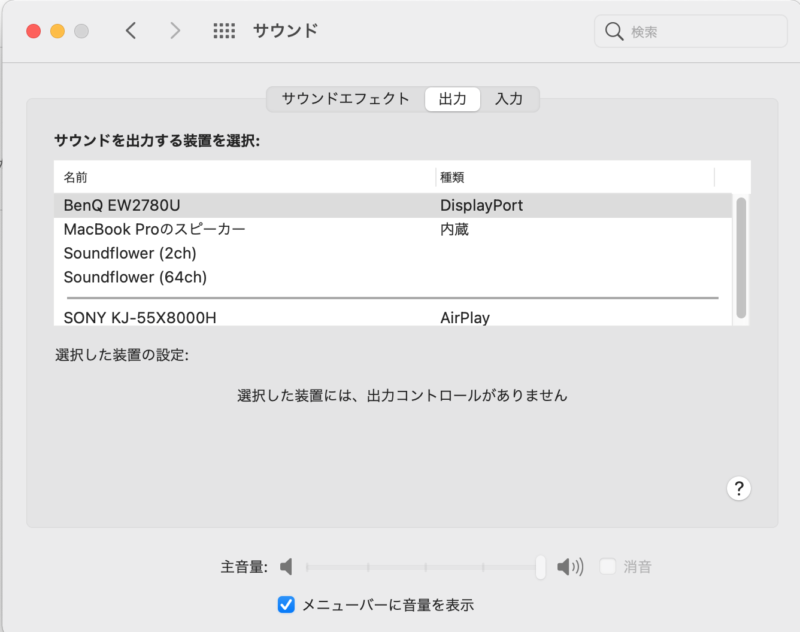Screen dimensions: 800x632
Task: Click the loud volume speaker icon
Action: (x=570, y=567)
